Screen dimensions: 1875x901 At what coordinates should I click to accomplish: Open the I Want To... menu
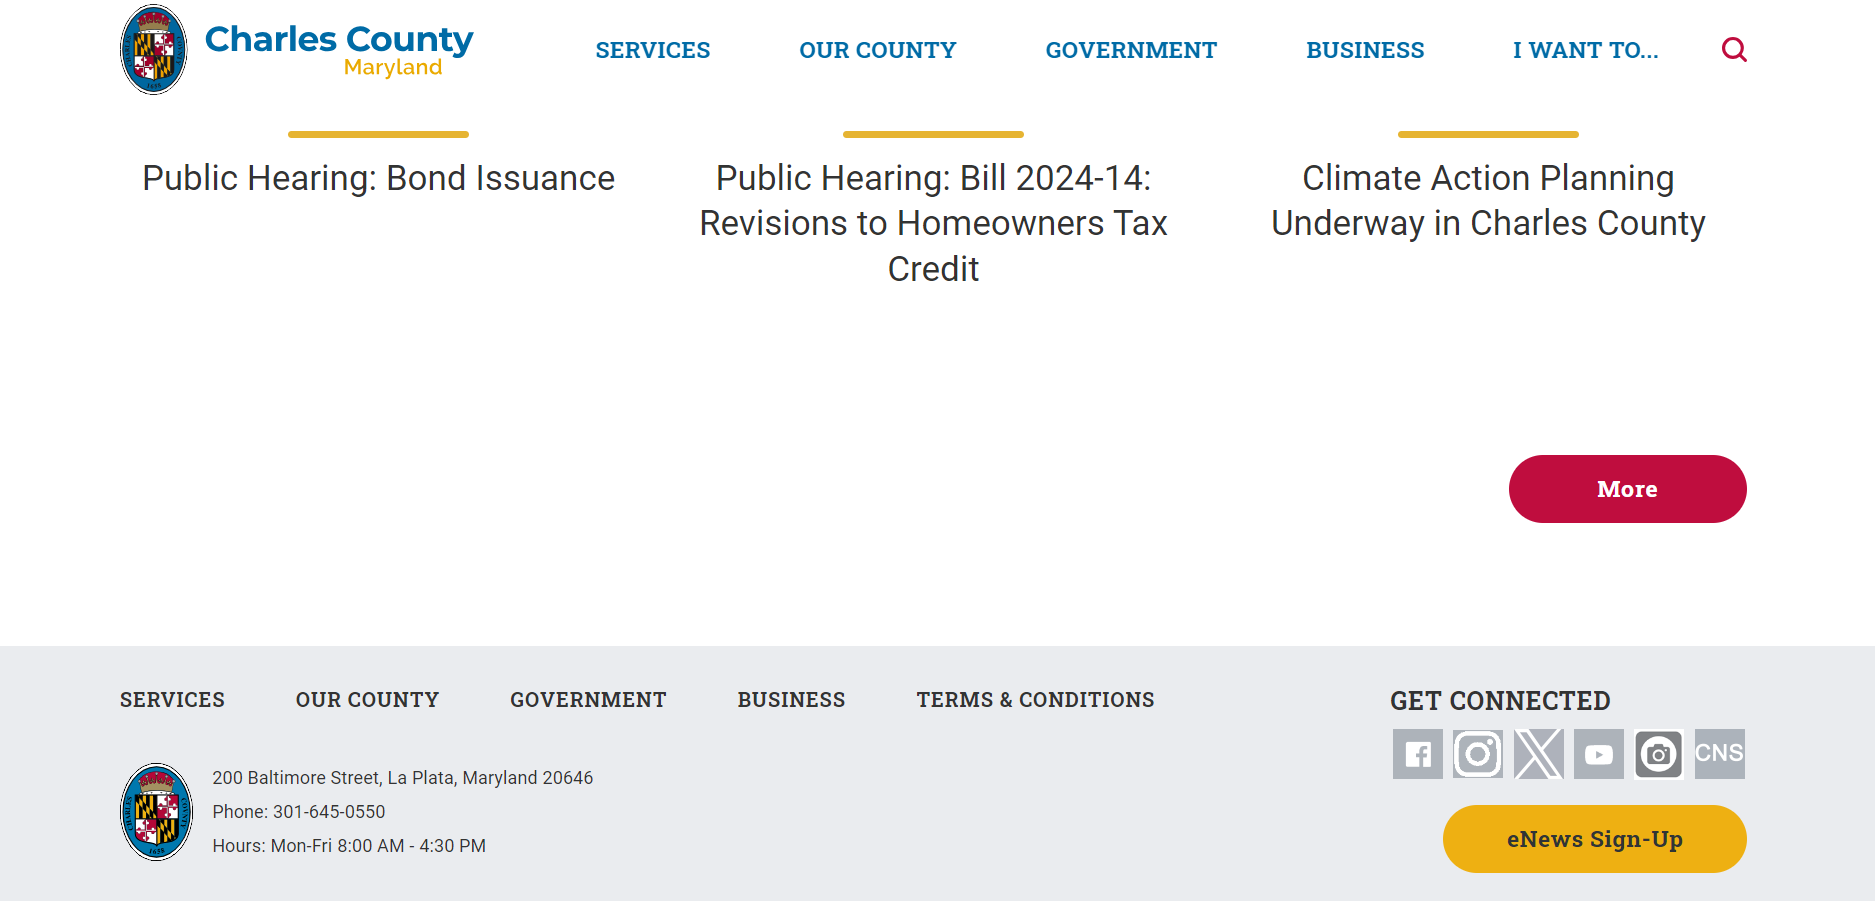(1585, 50)
